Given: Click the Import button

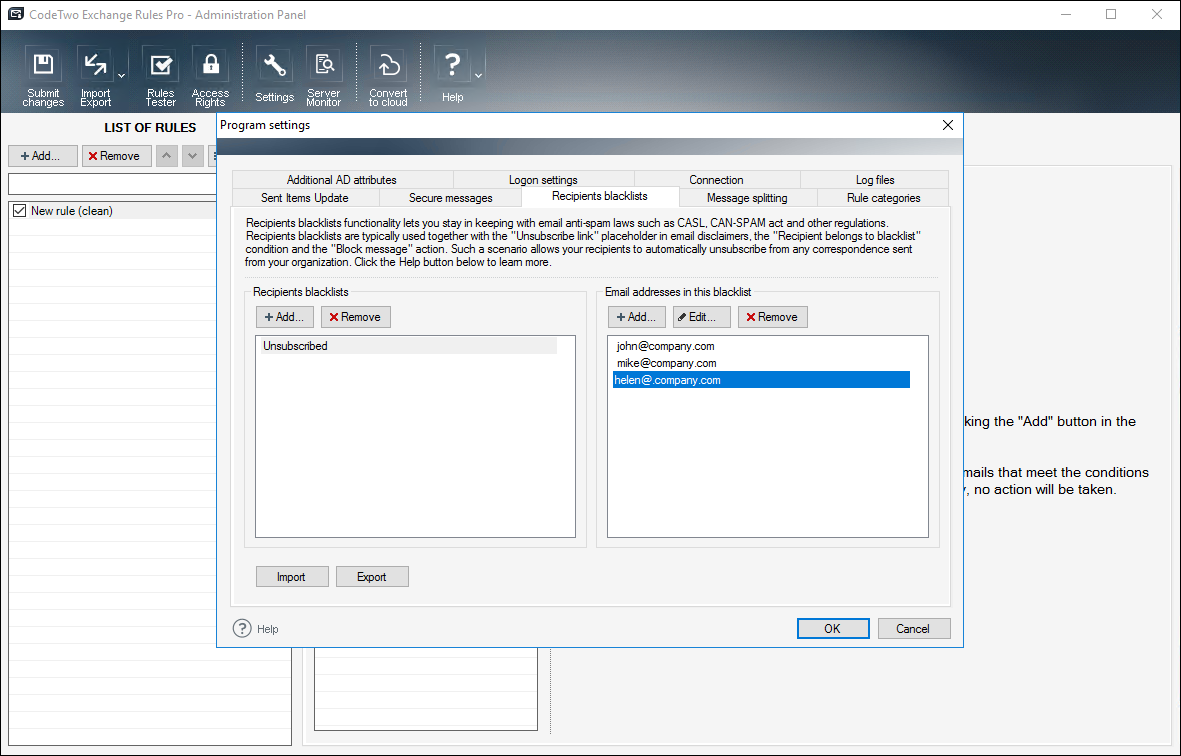Looking at the screenshot, I should tap(292, 577).
